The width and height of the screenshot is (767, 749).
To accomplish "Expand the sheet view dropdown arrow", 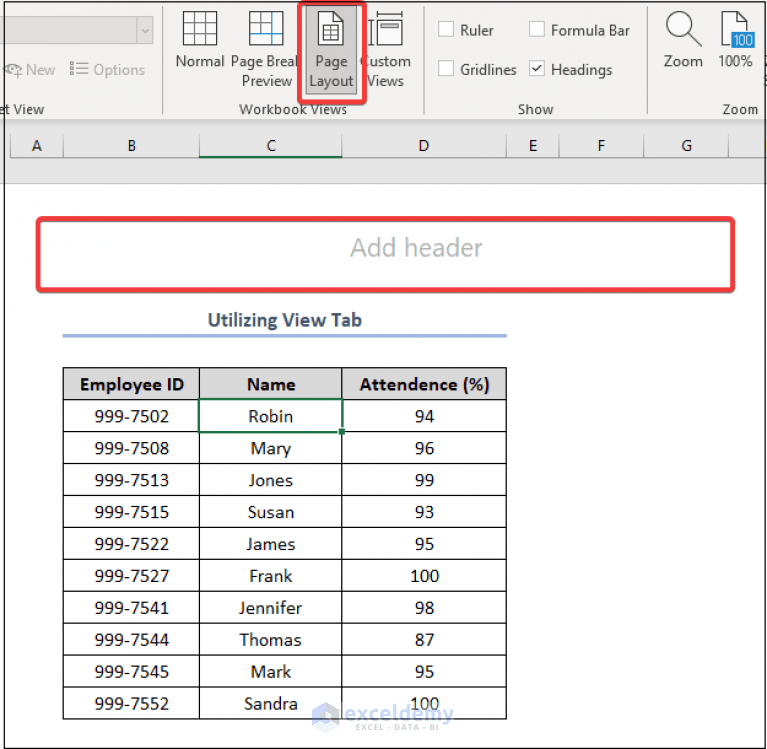I will [x=145, y=30].
